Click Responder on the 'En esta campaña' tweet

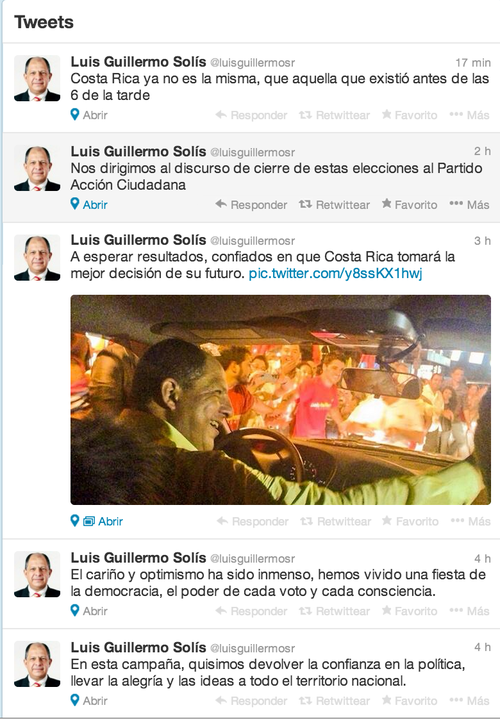pos(251,701)
